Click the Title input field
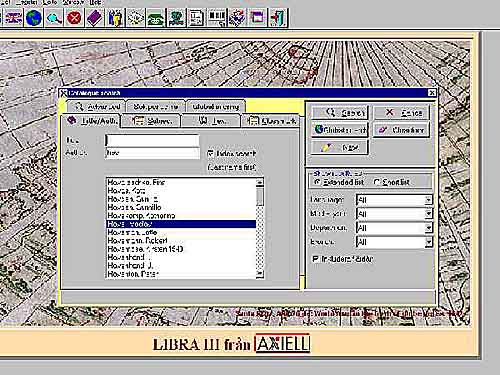 pos(152,140)
